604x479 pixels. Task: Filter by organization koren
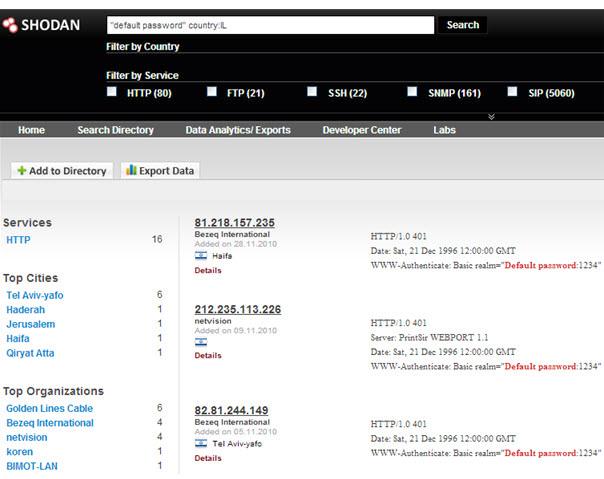click(x=19, y=452)
